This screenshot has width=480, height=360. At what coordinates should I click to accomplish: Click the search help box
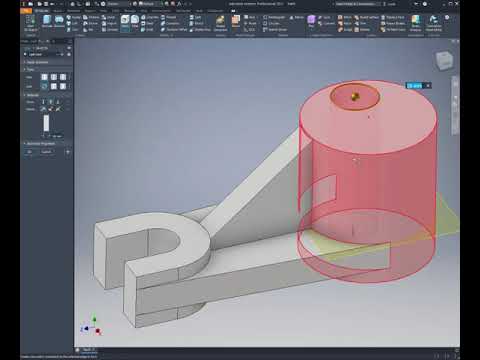357,4
